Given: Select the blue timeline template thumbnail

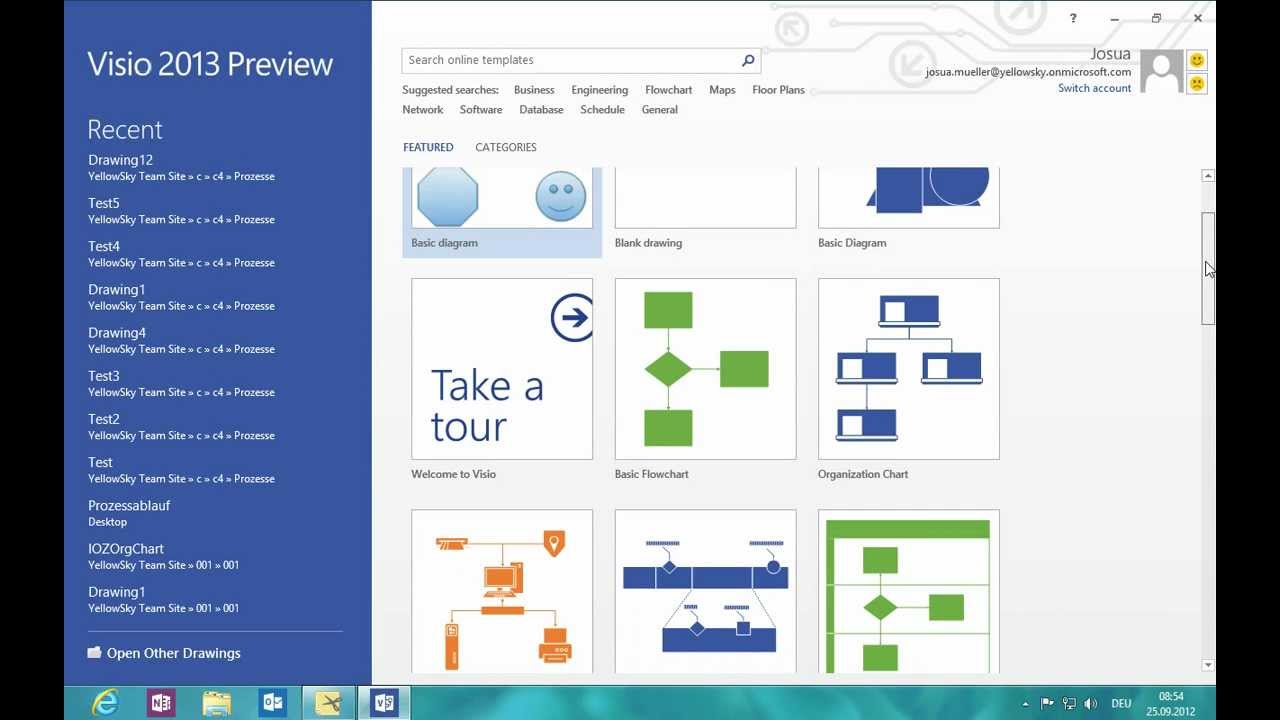Looking at the screenshot, I should pos(705,591).
